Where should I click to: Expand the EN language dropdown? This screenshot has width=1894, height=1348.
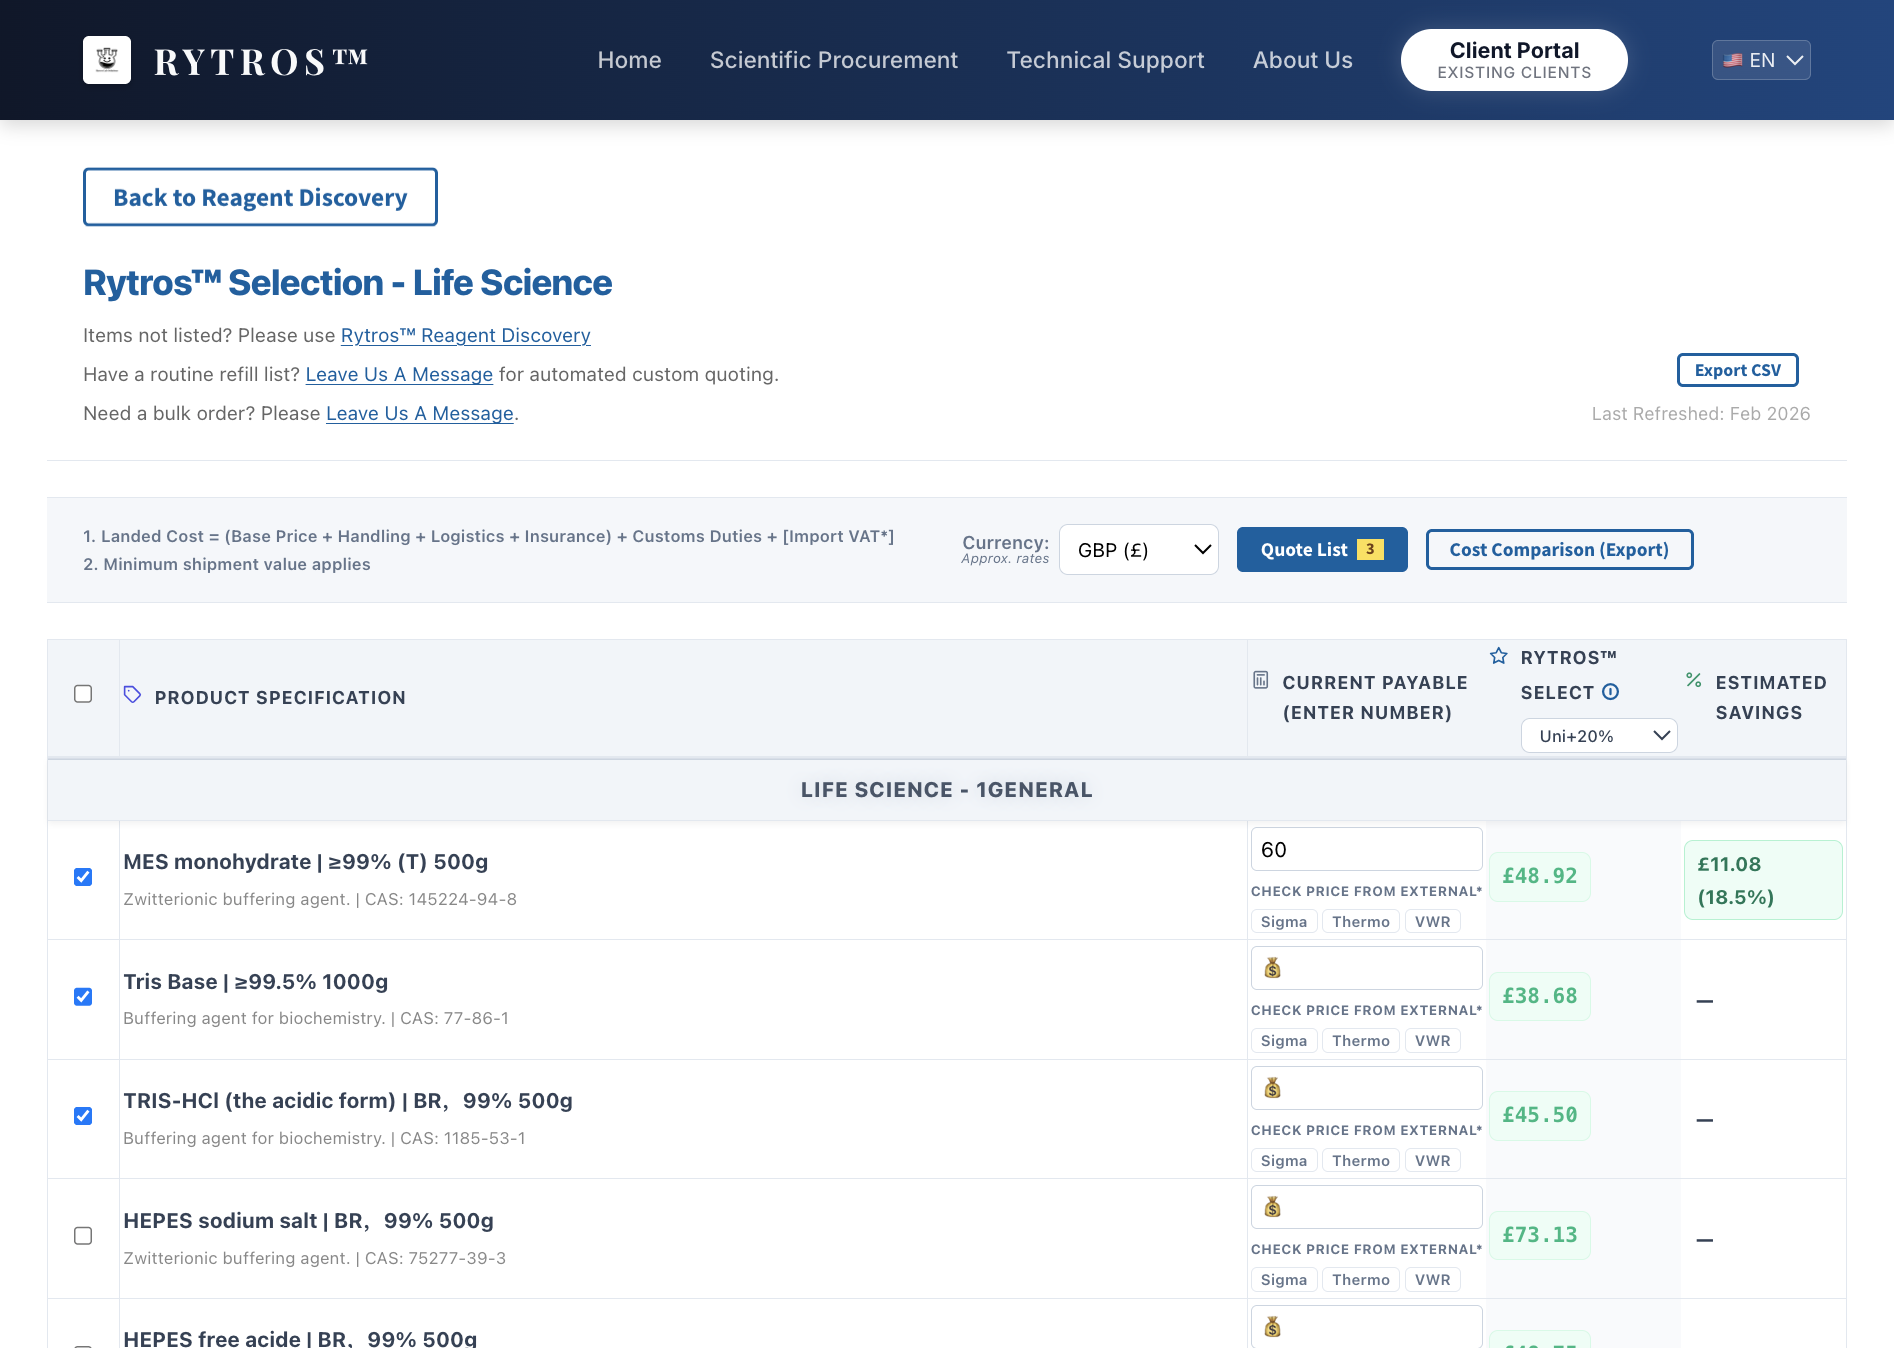pos(1761,60)
